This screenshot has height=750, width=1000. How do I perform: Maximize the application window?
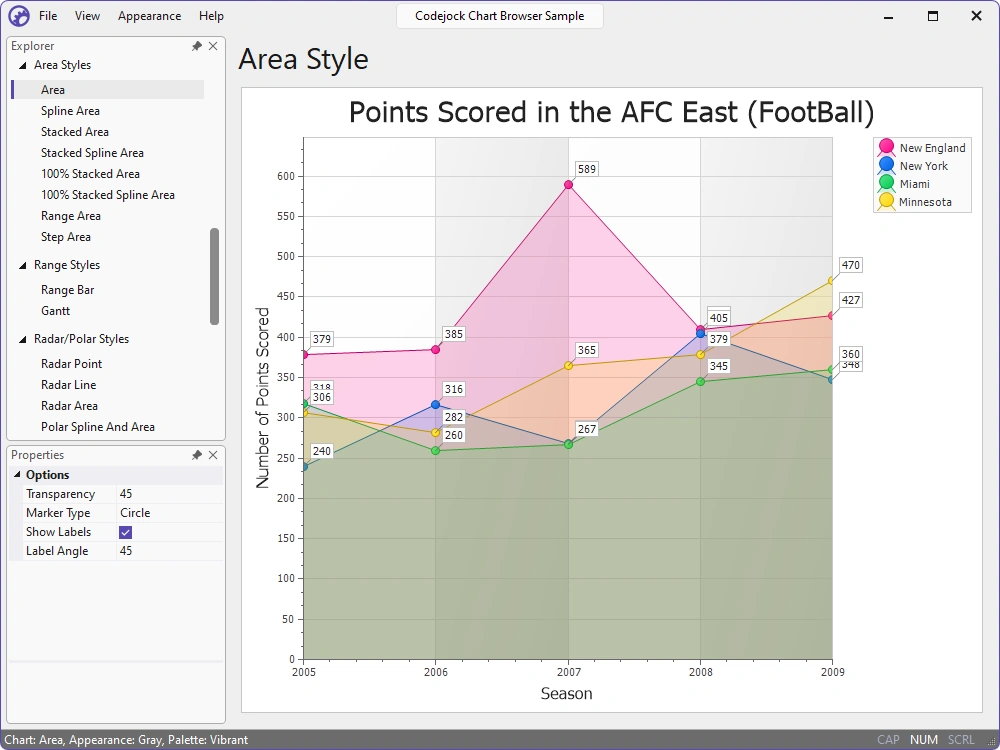tap(933, 16)
